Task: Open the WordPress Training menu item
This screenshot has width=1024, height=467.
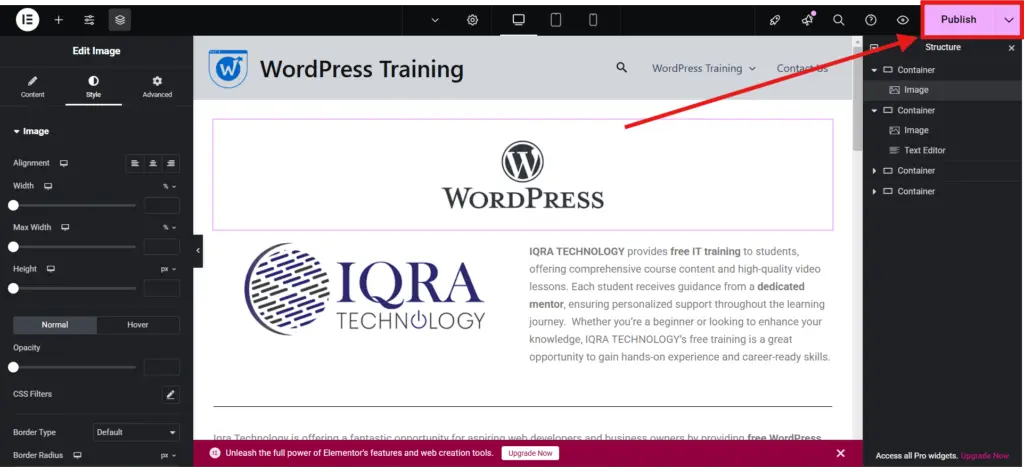Action: click(703, 69)
